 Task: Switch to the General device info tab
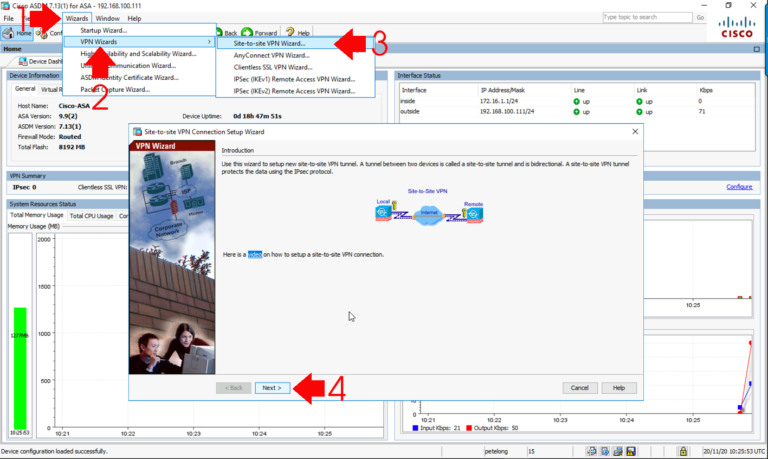pyautogui.click(x=24, y=89)
